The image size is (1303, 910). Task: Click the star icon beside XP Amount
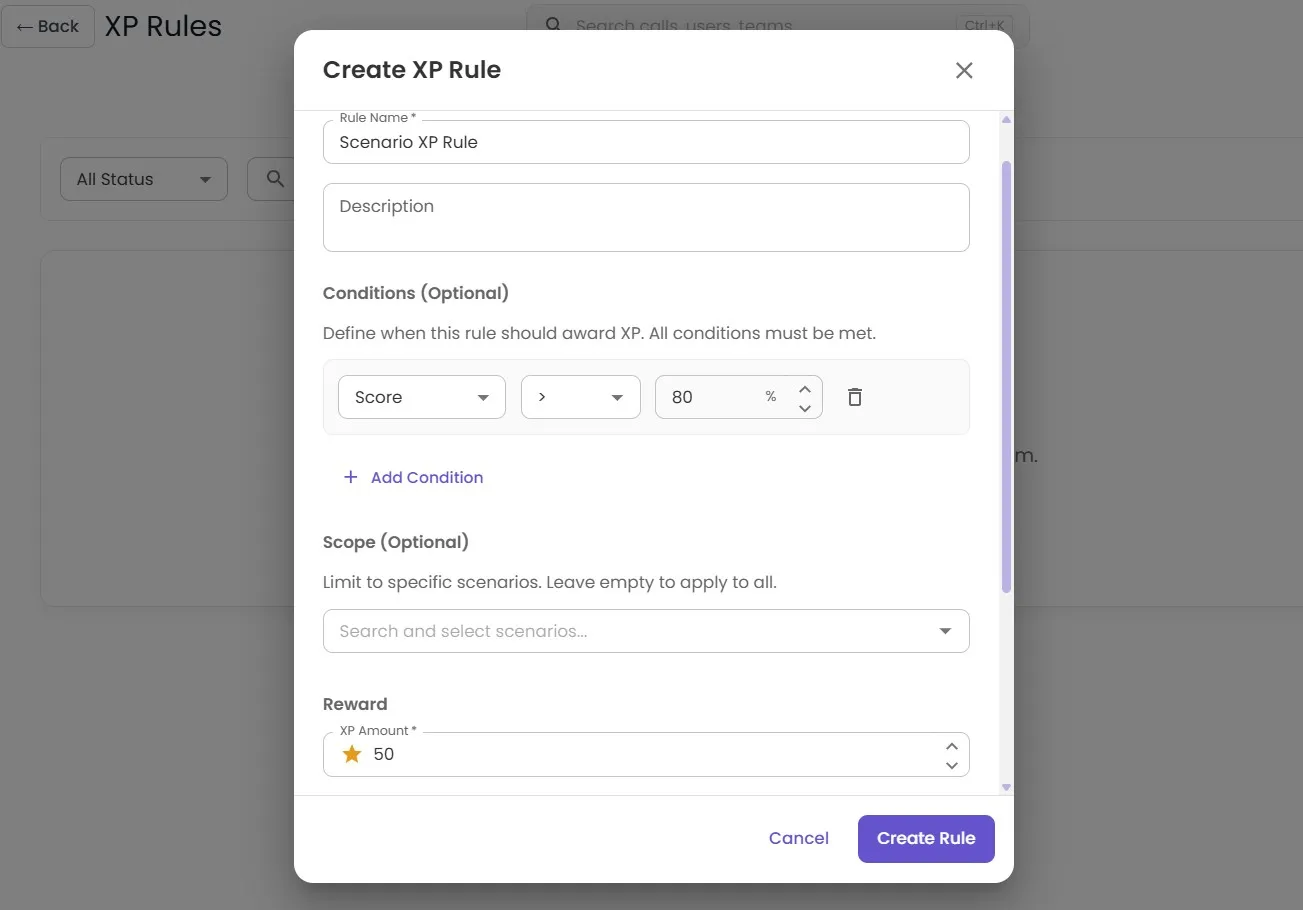(x=351, y=753)
